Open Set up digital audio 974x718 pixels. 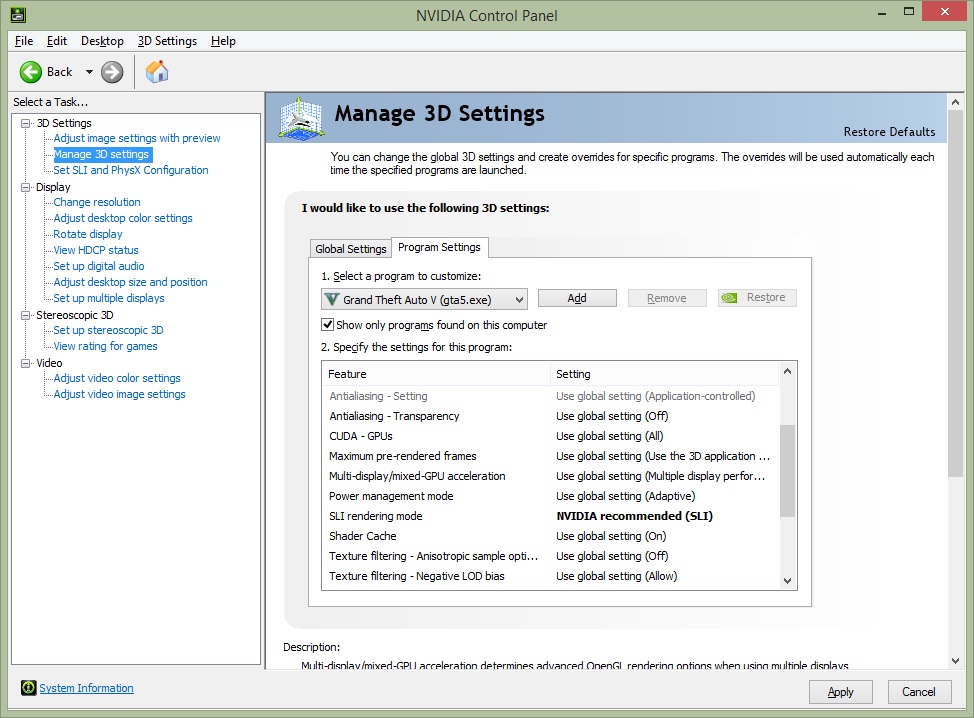tap(99, 266)
